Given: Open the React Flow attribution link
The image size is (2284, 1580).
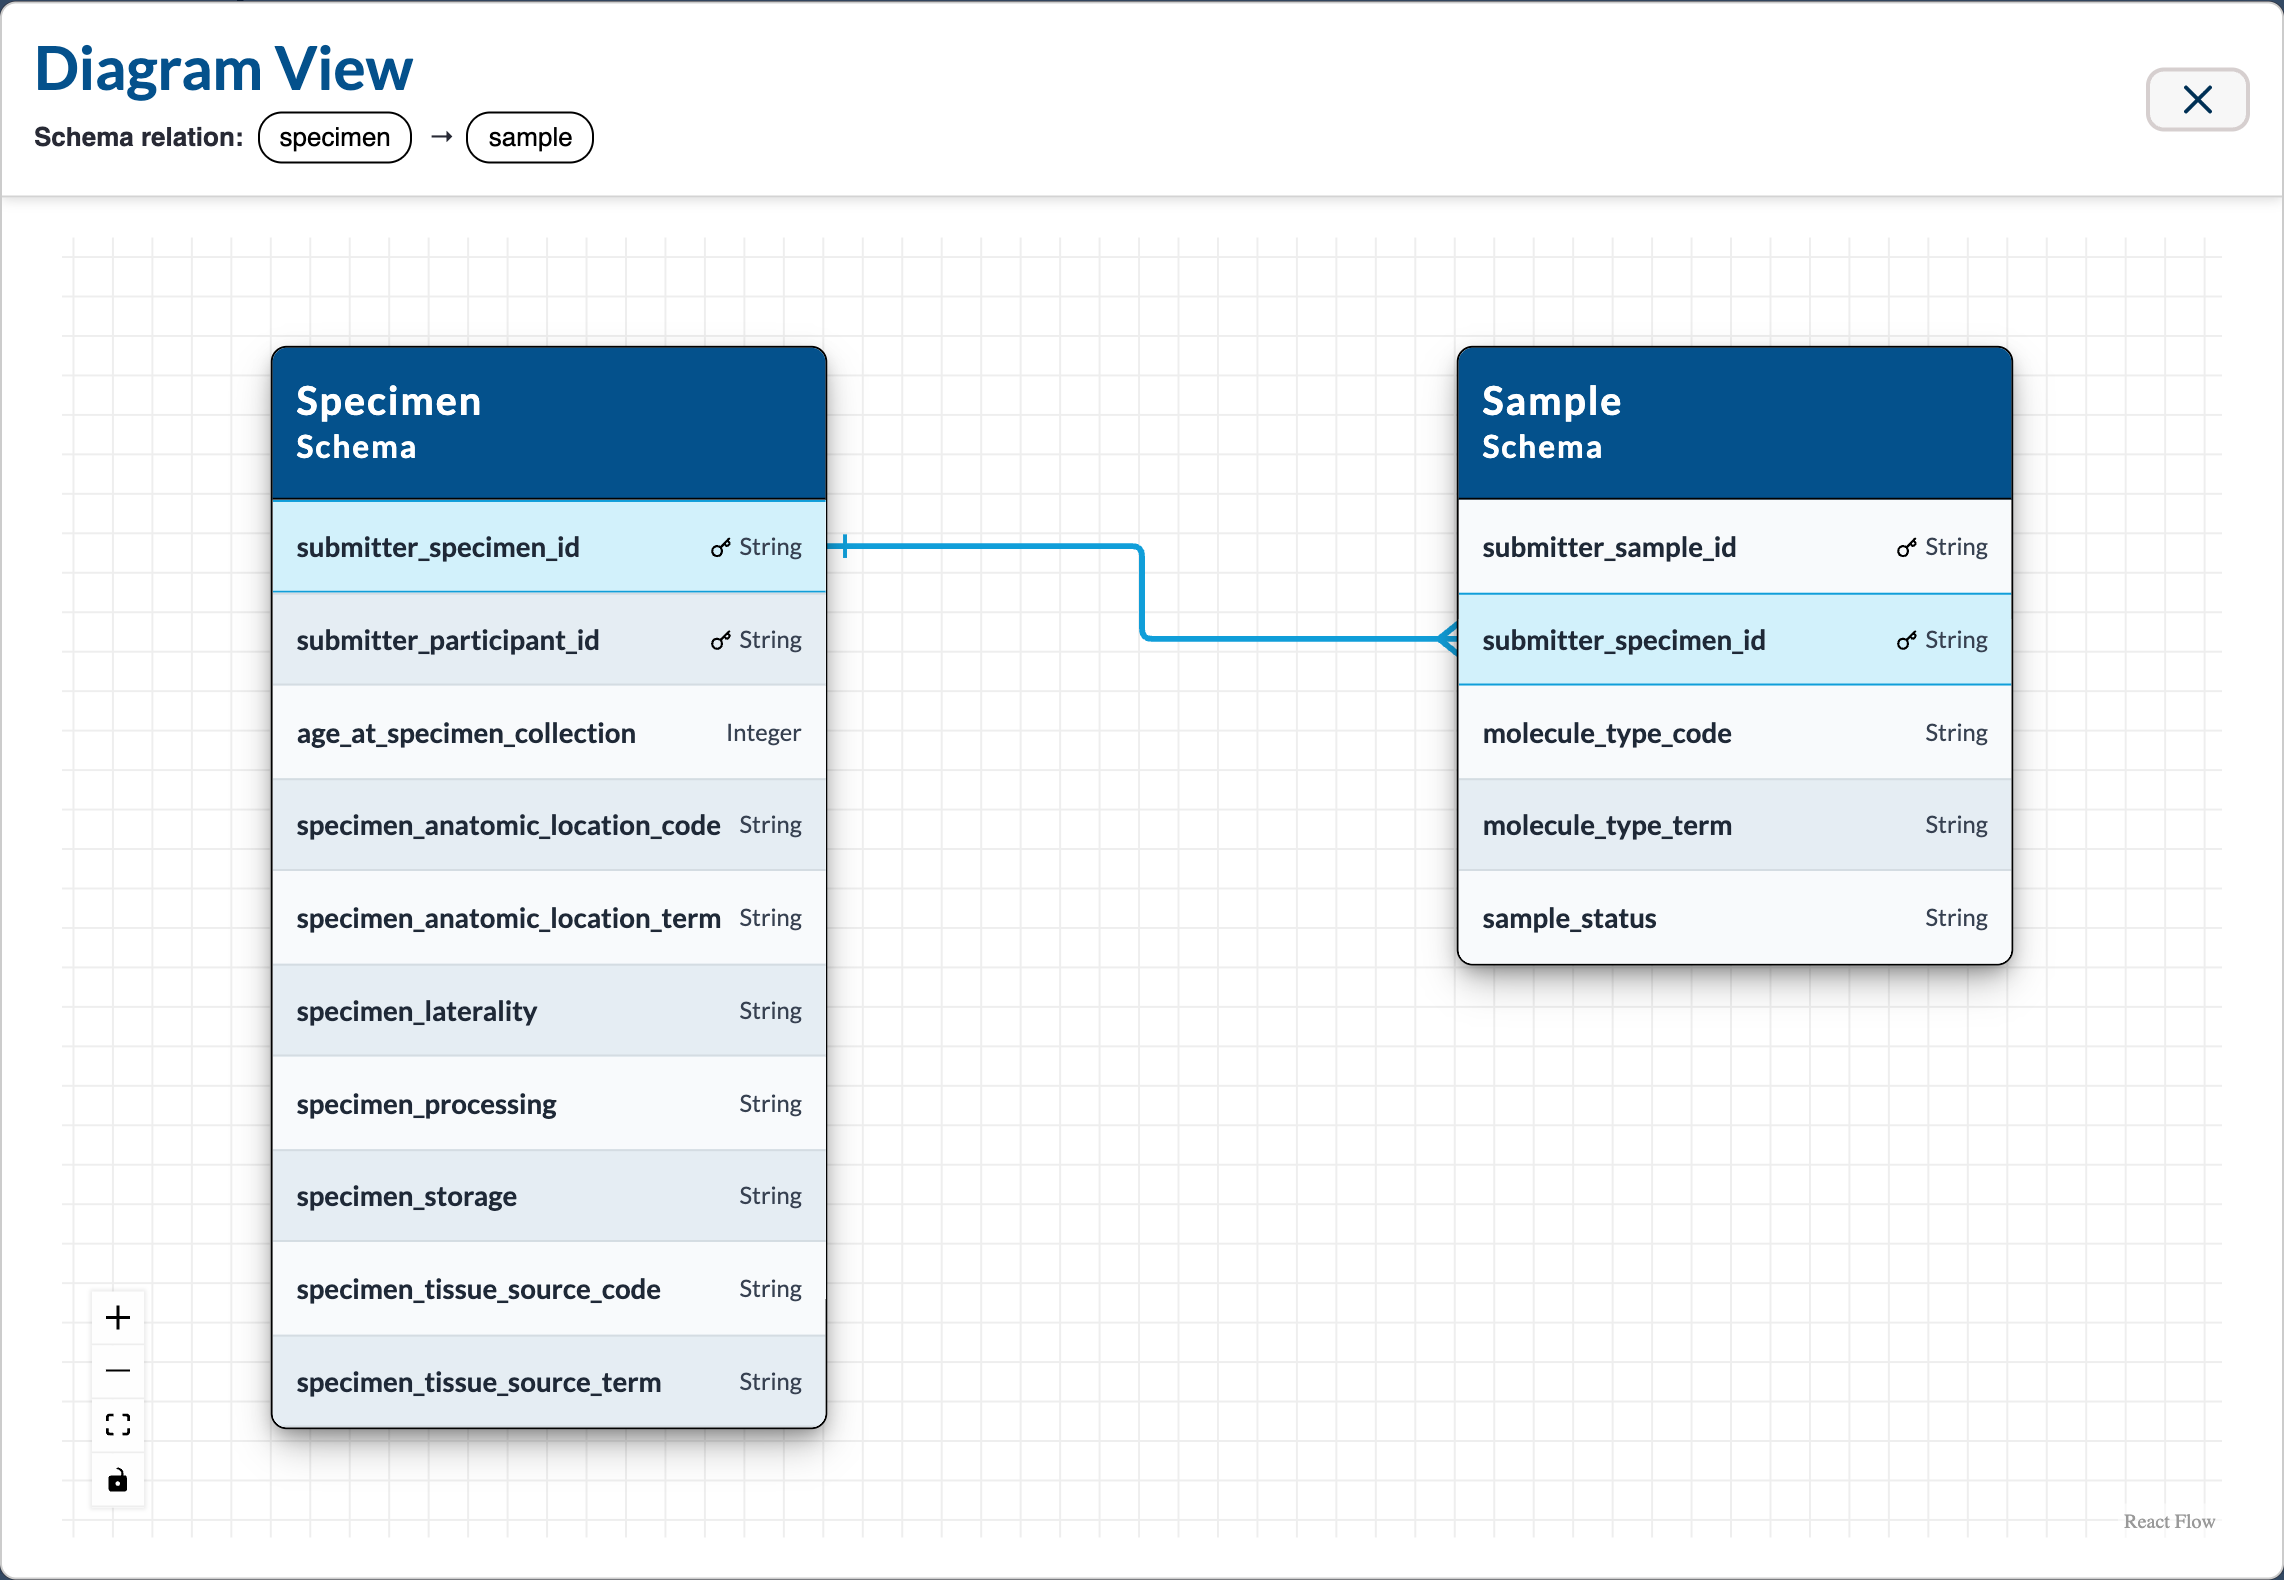Looking at the screenshot, I should [2169, 1521].
